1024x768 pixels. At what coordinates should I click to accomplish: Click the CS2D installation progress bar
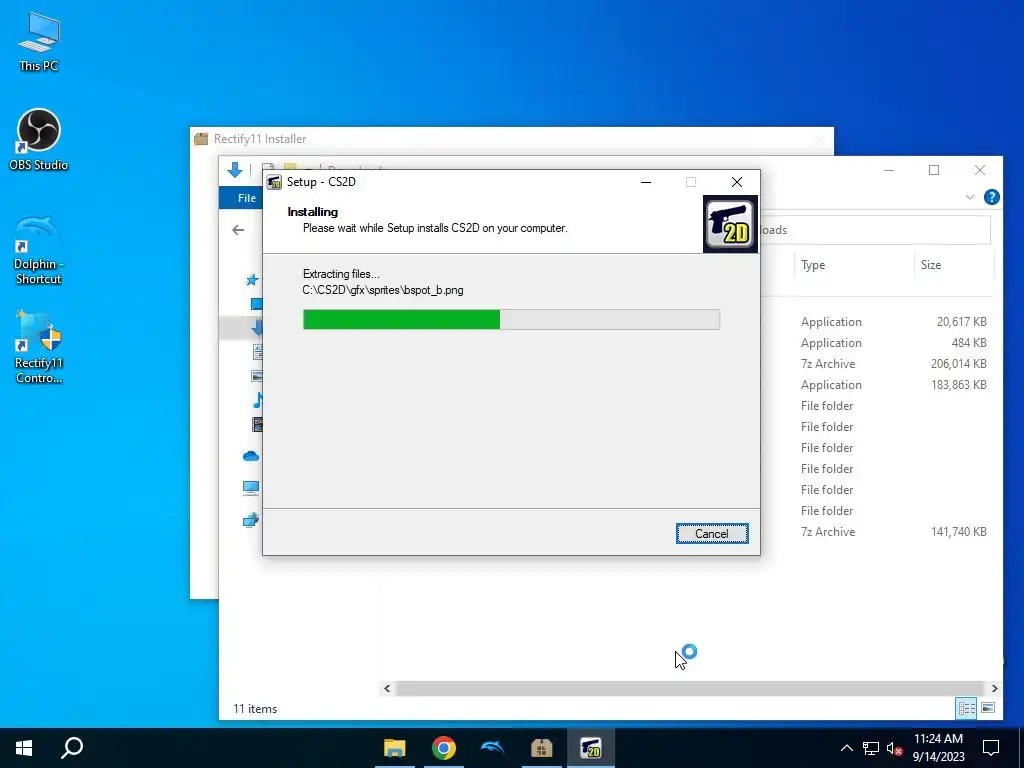pos(511,319)
